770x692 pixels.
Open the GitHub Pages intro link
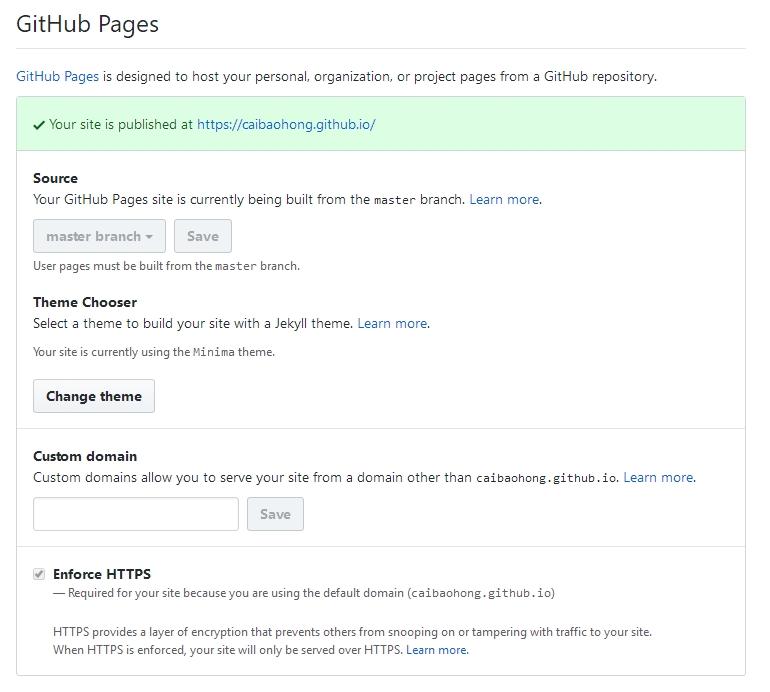(57, 77)
